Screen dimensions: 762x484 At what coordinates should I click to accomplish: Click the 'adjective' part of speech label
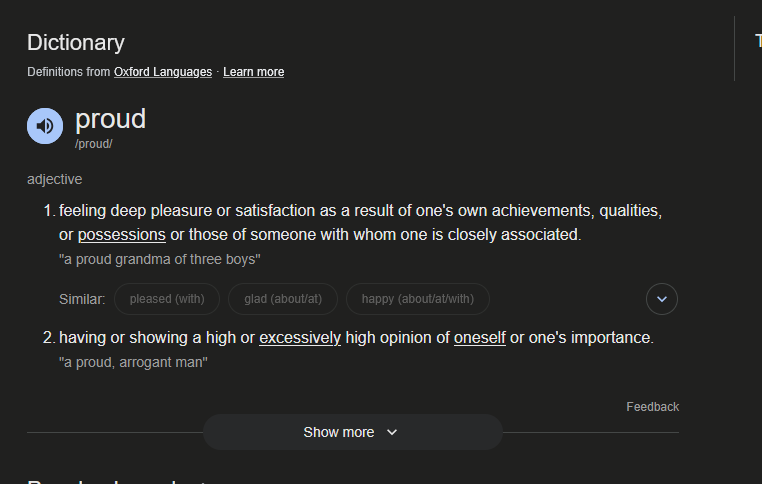54,179
